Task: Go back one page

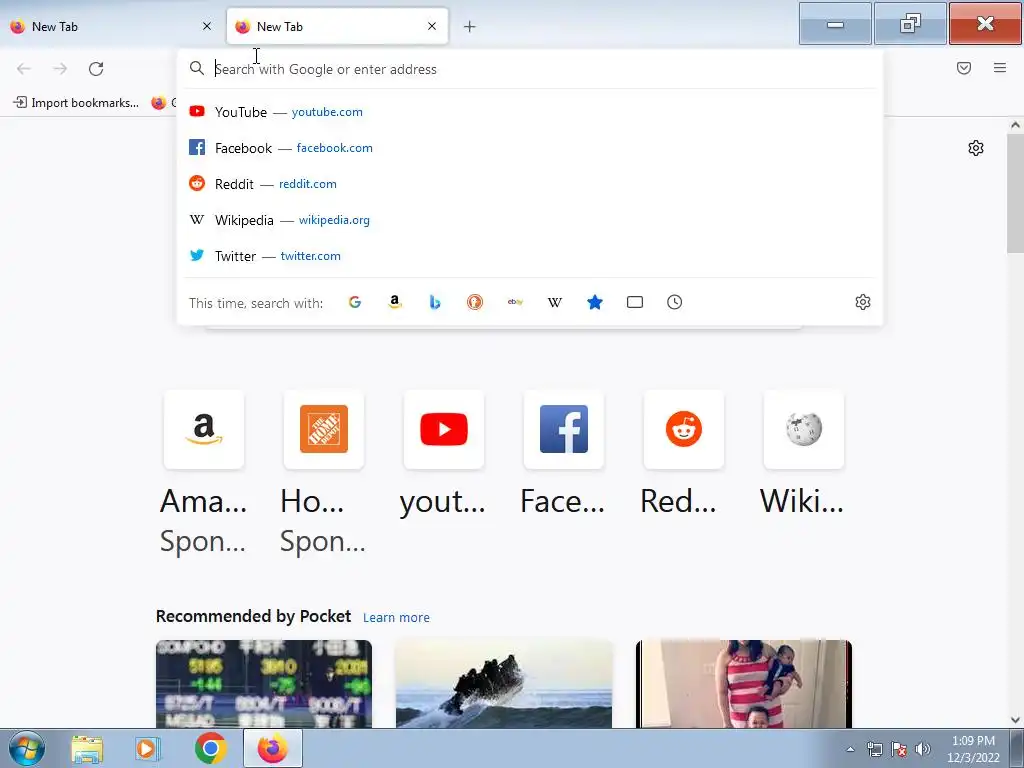Action: coord(24,69)
